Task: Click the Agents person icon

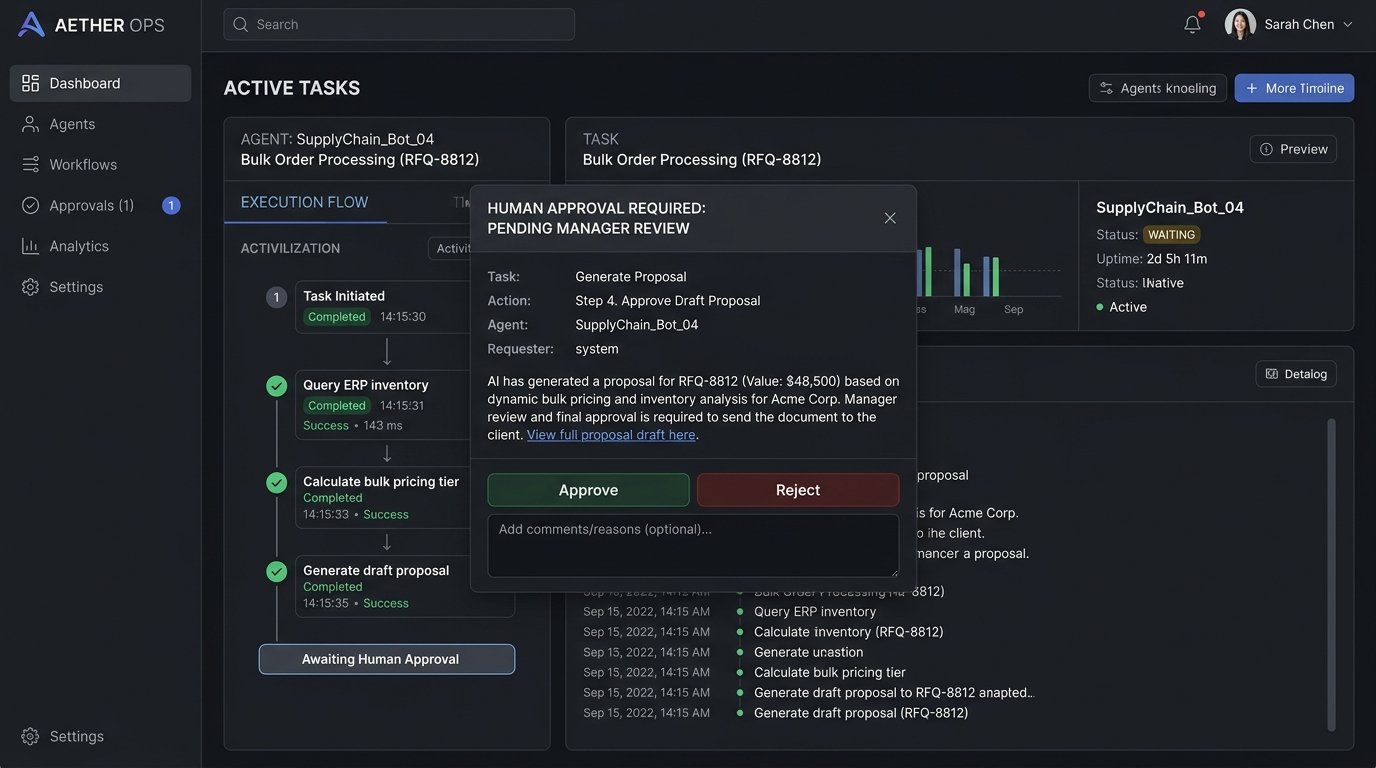Action: point(31,124)
